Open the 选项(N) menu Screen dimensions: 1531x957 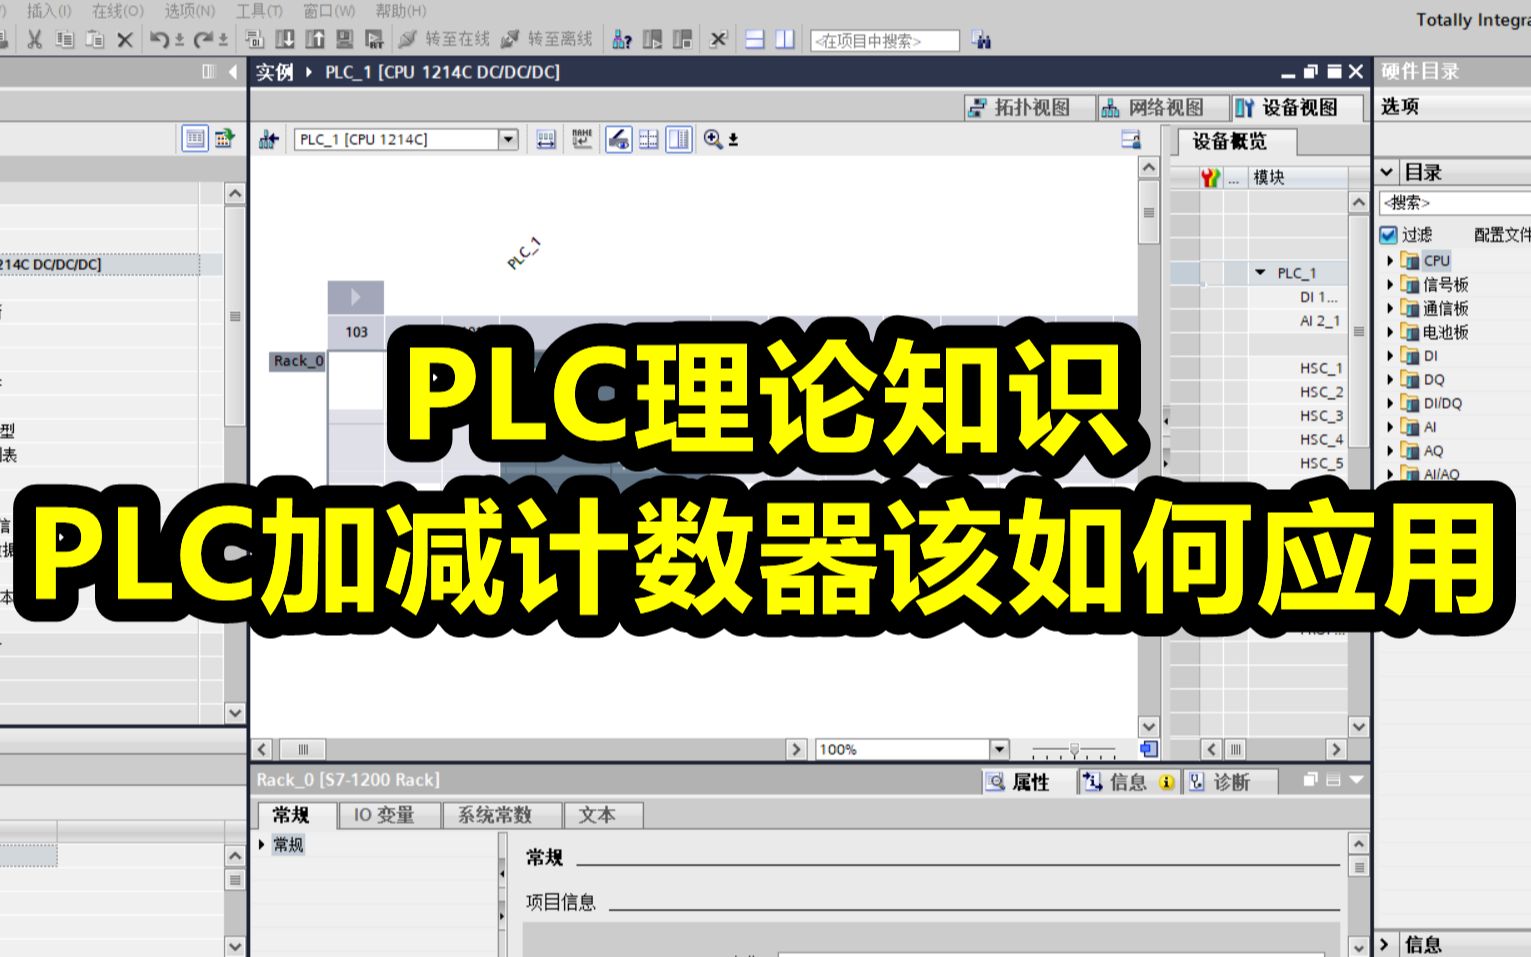click(x=190, y=11)
